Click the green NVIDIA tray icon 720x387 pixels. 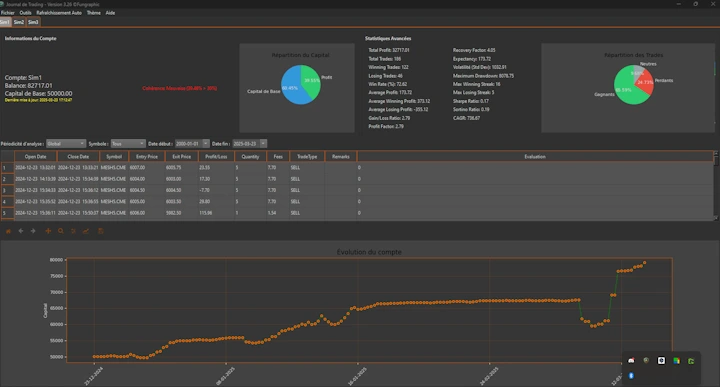[691, 361]
